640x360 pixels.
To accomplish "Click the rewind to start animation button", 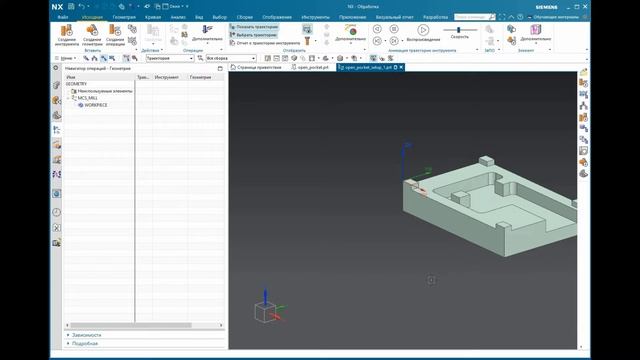I will (377, 41).
